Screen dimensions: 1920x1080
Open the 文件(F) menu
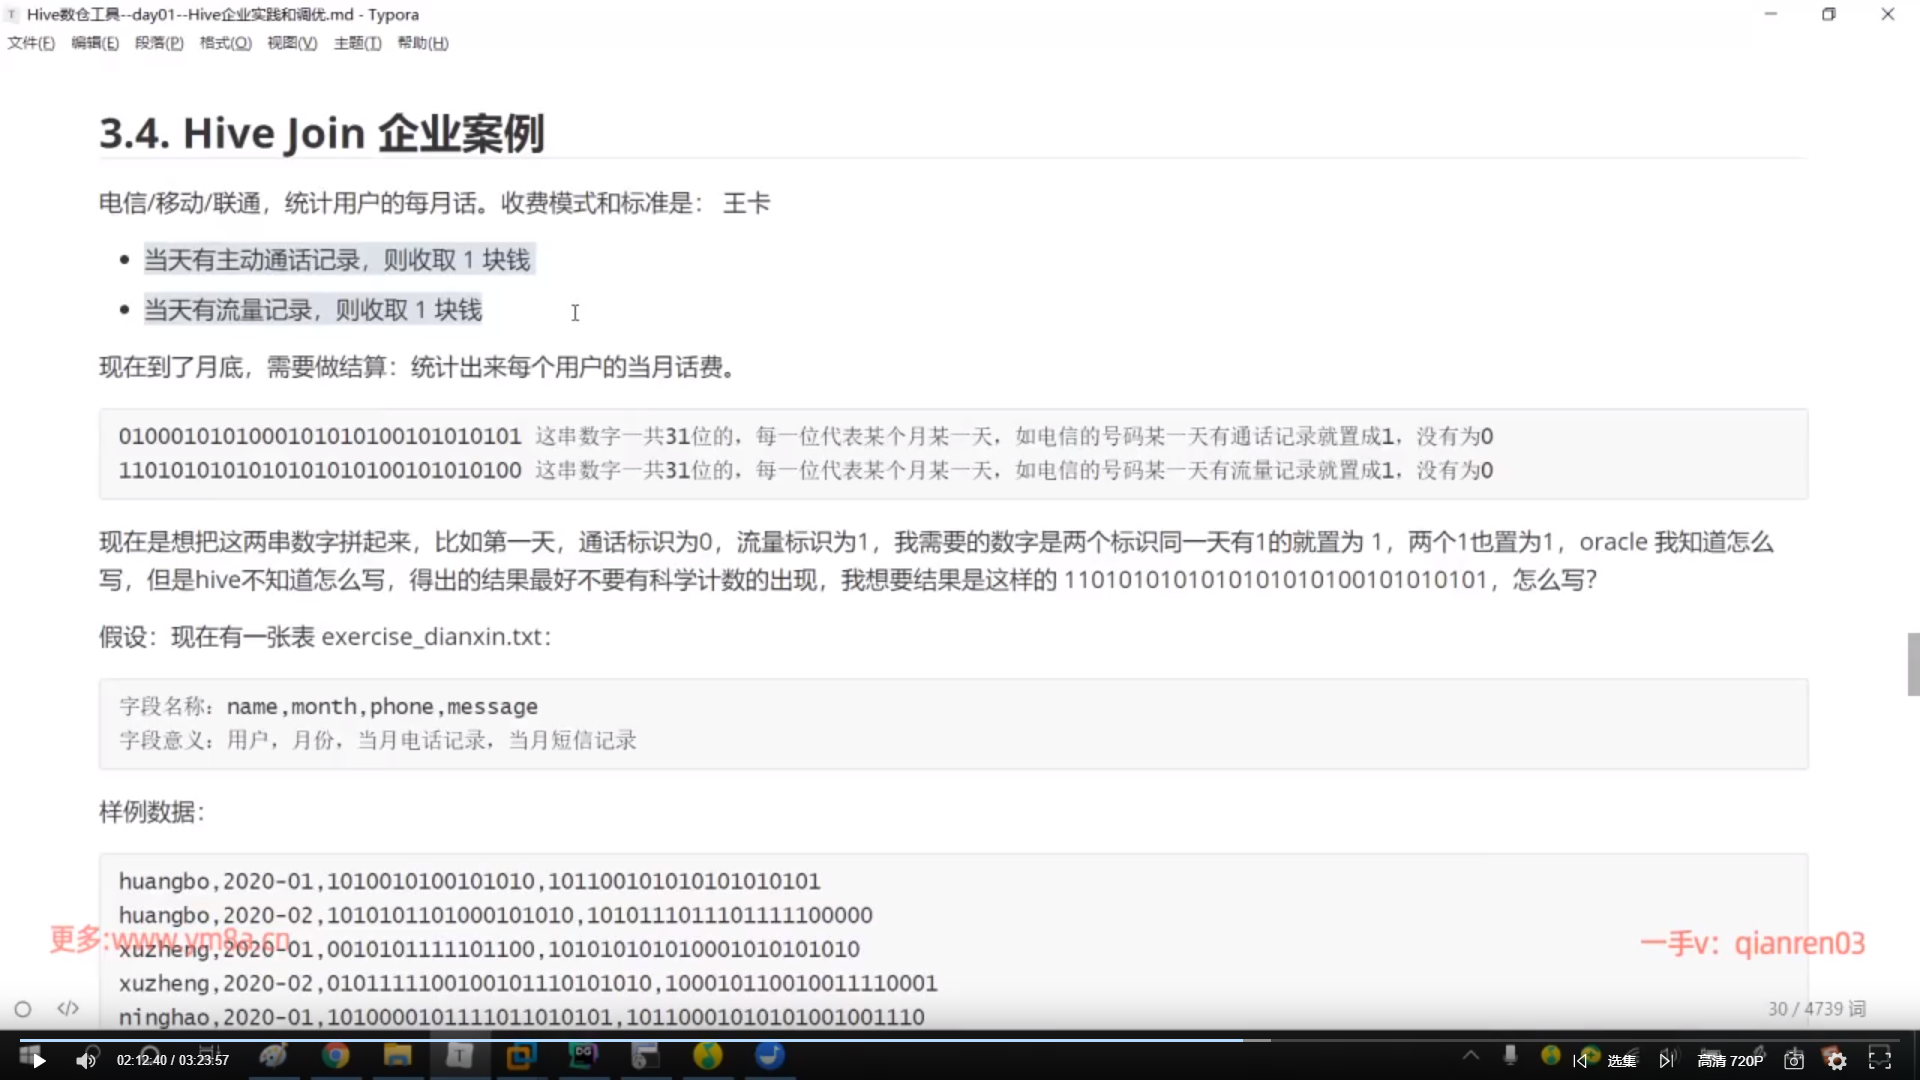pos(31,43)
